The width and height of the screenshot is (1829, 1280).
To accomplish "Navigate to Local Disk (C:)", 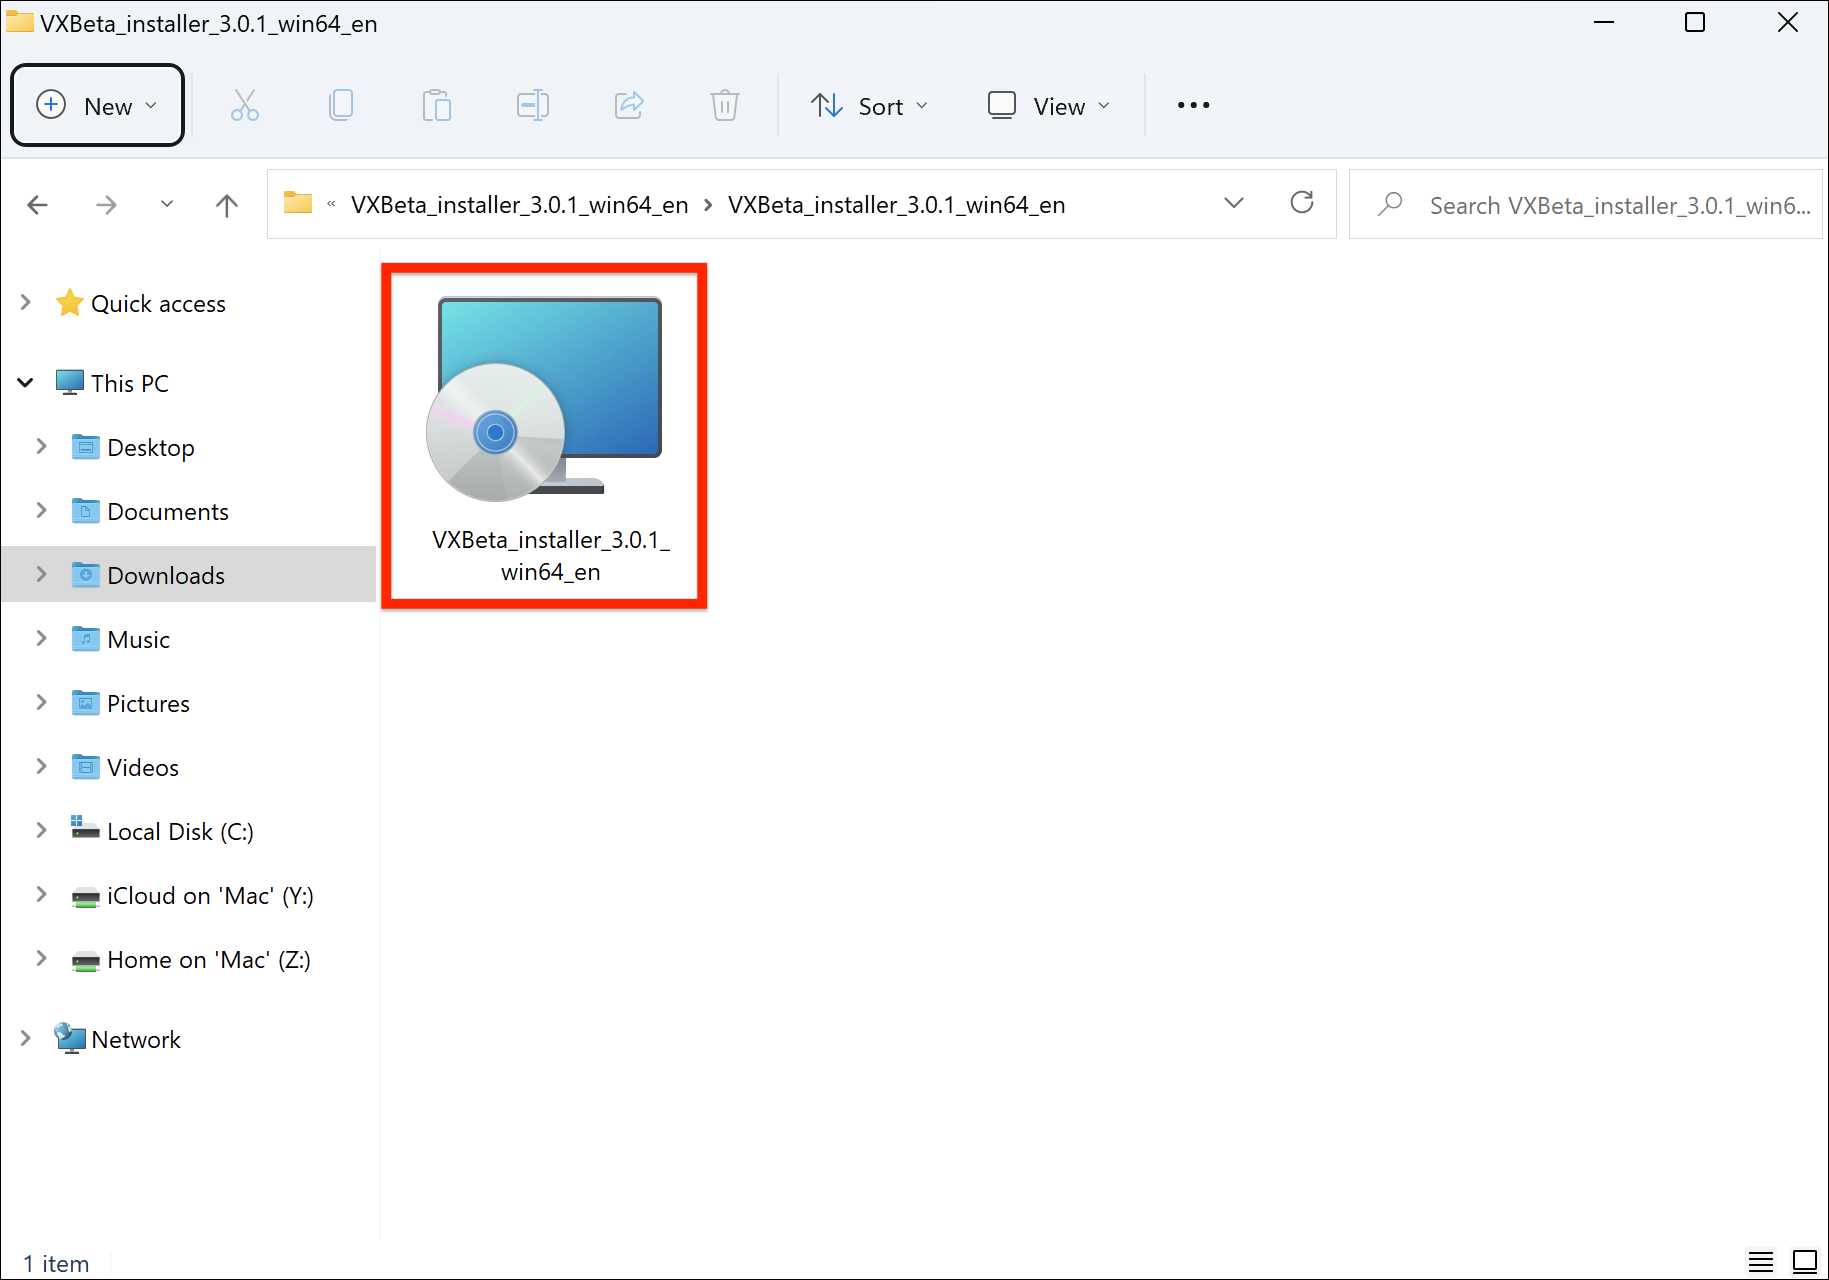I will click(180, 831).
